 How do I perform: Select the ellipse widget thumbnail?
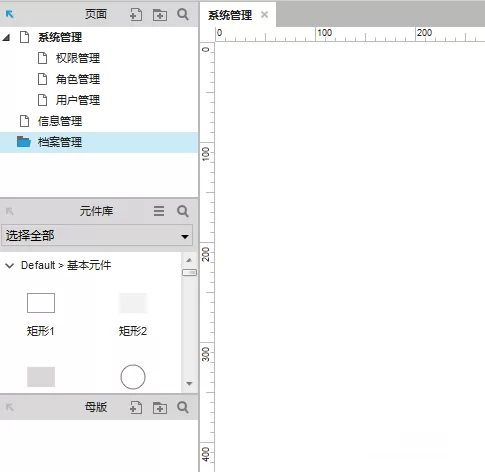click(133, 377)
